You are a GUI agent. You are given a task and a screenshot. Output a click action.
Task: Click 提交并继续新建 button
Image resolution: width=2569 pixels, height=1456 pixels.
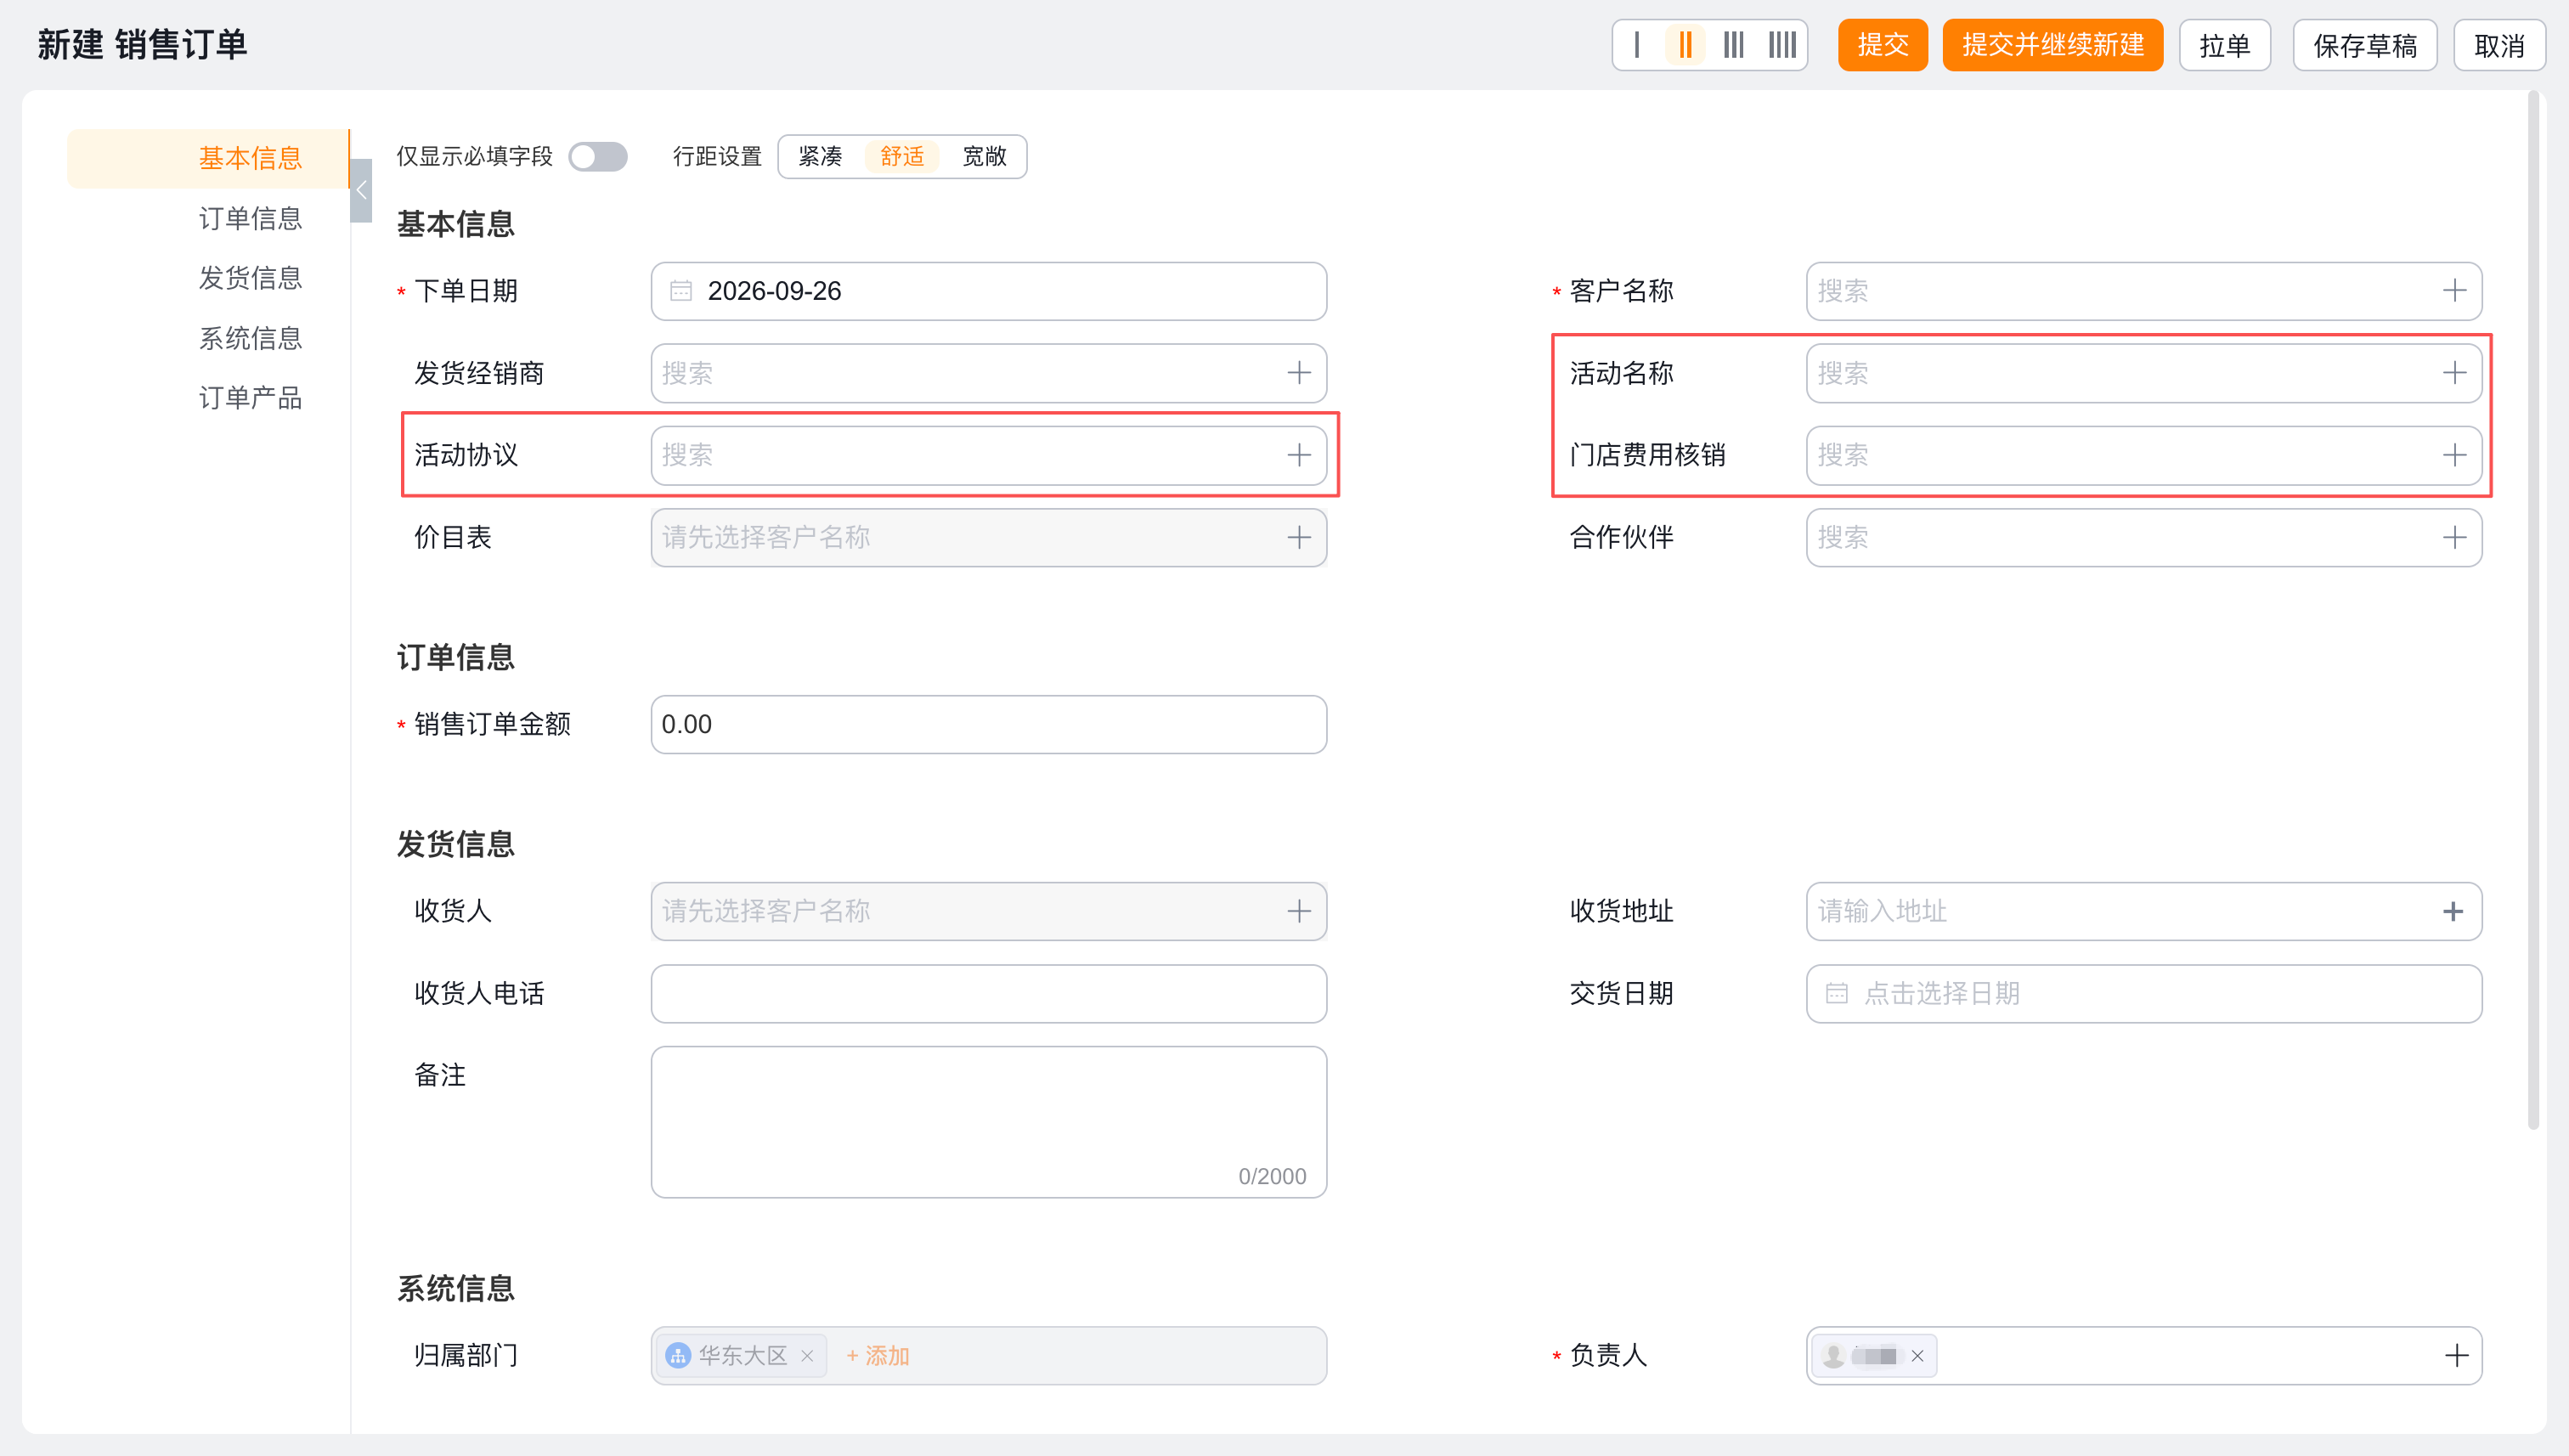click(x=2052, y=45)
